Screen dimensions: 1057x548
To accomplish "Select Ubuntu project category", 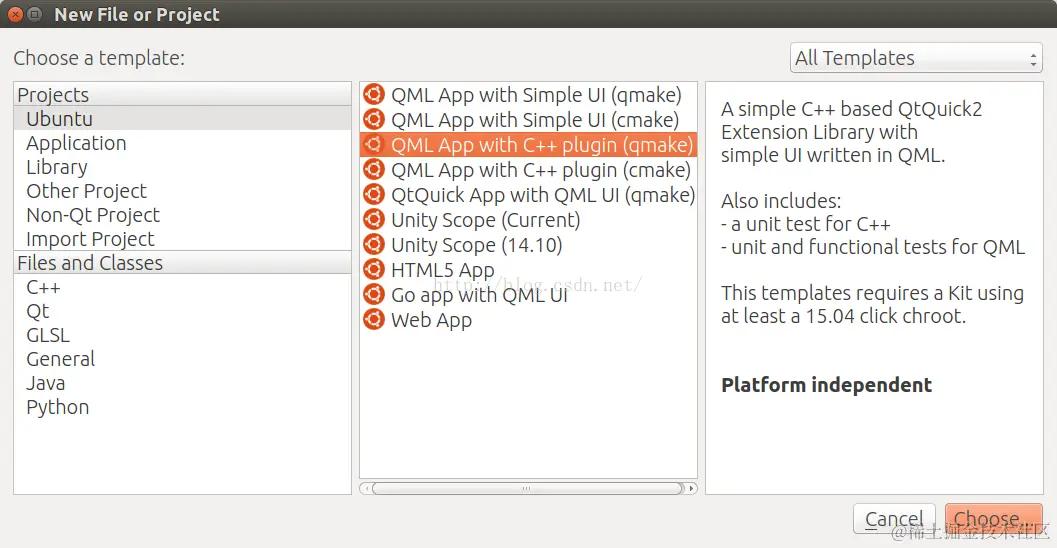I will (182, 119).
